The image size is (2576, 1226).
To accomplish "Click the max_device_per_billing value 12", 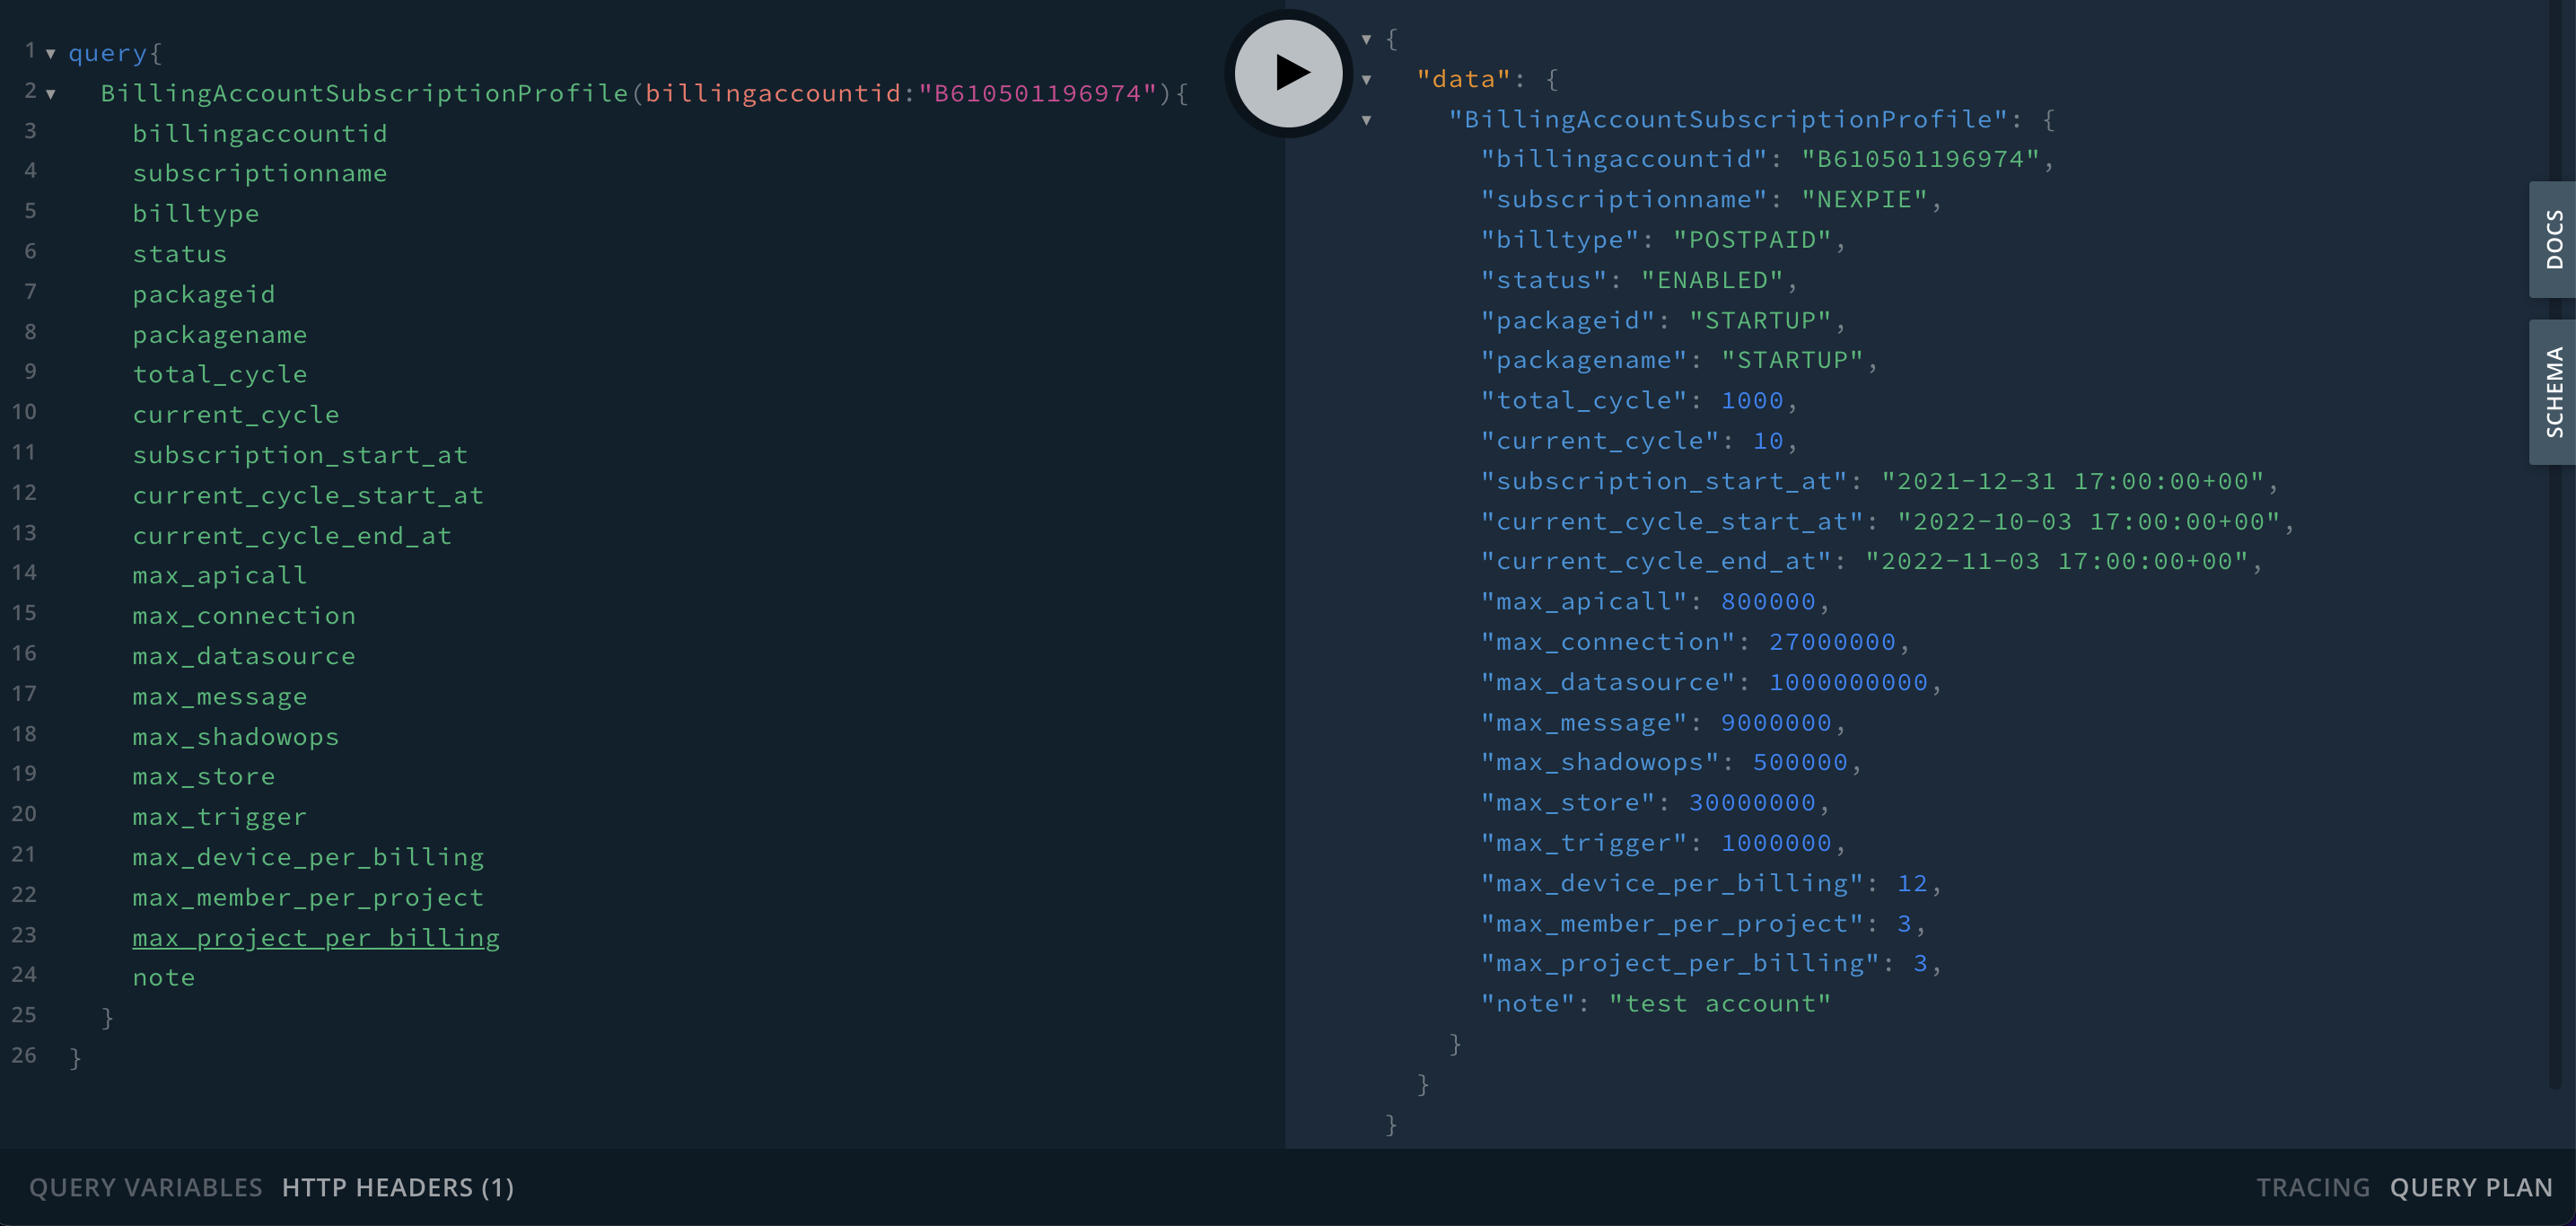I will (x=1913, y=884).
